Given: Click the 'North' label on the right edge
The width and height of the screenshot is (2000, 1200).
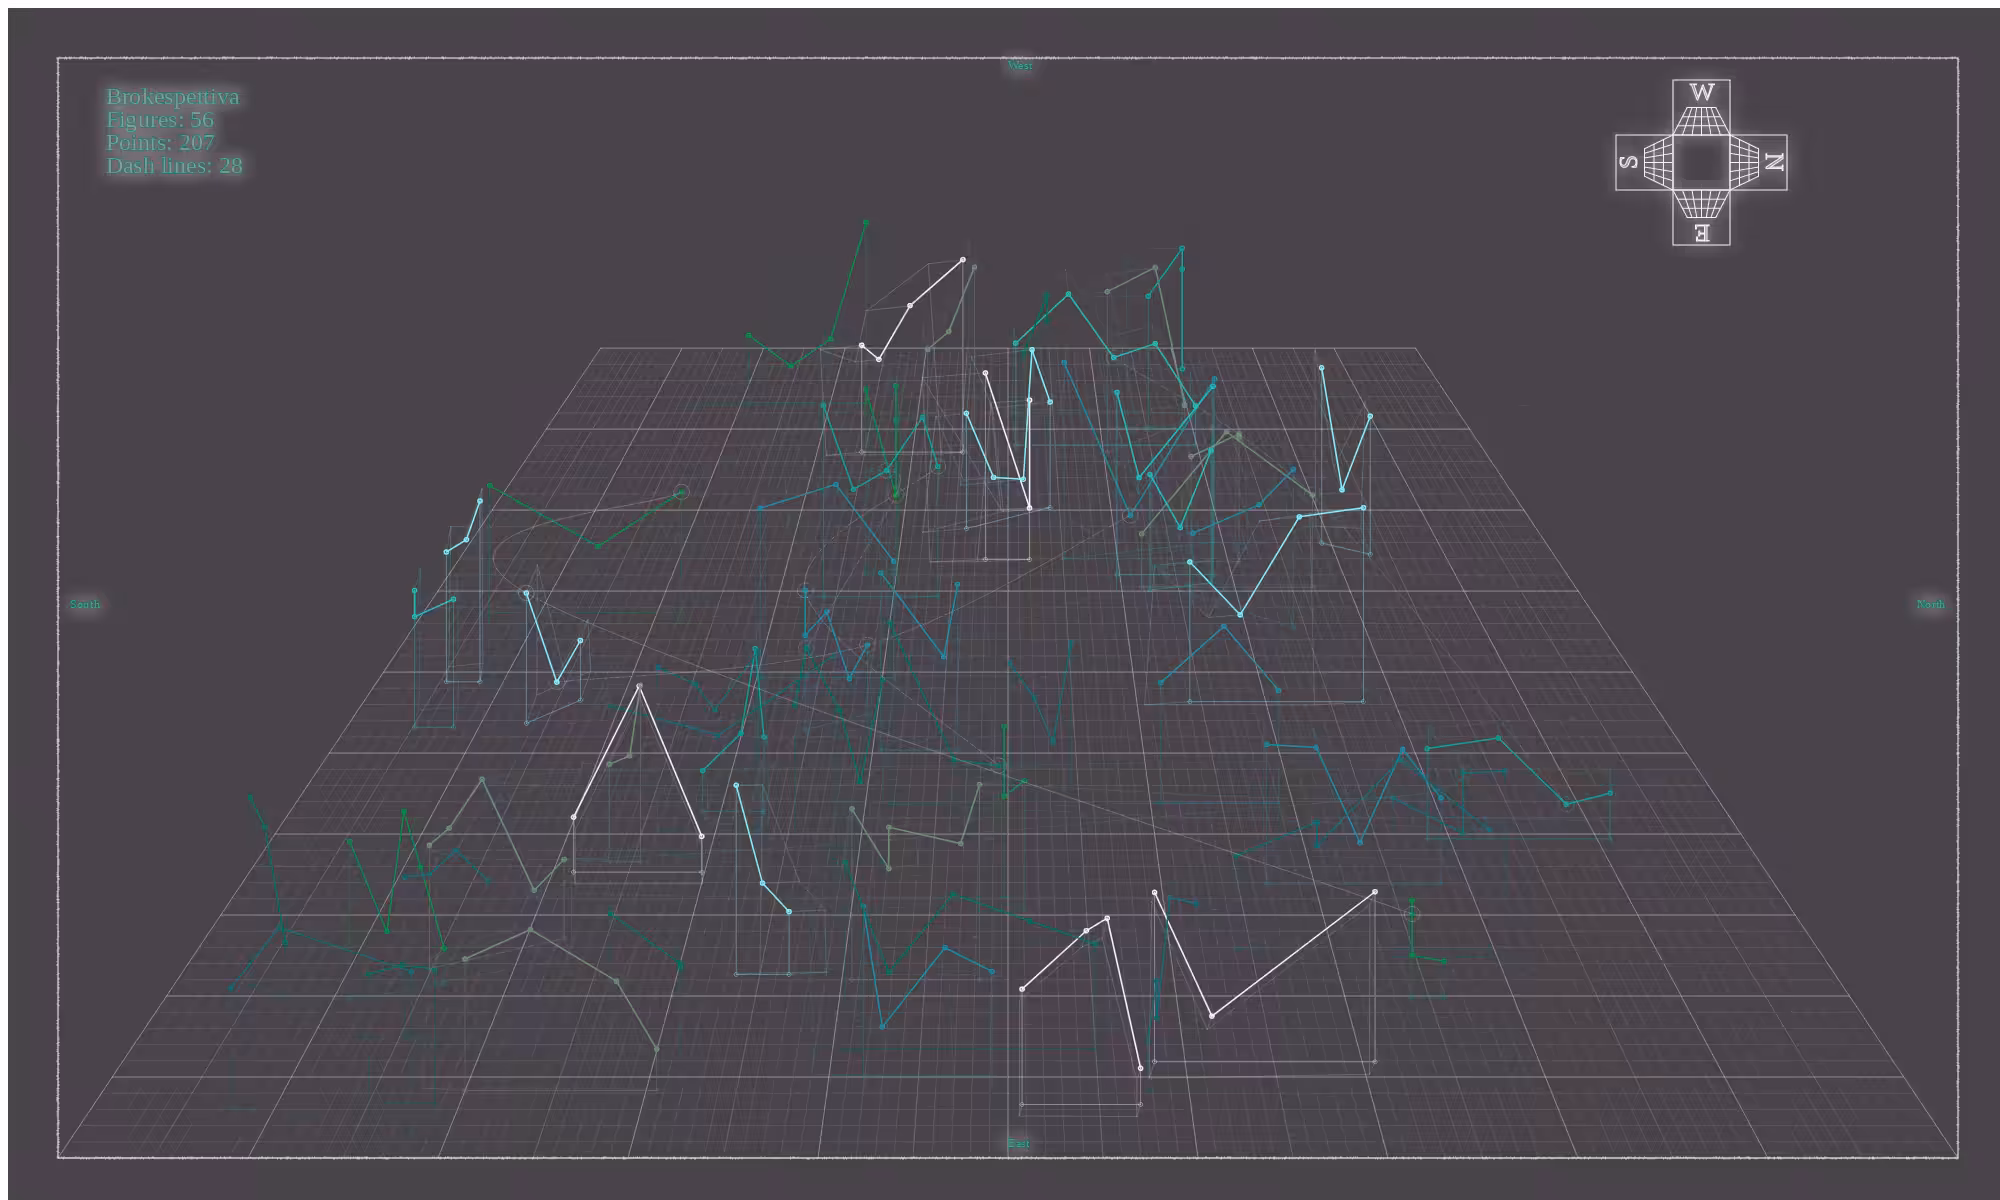Looking at the screenshot, I should click(1931, 604).
